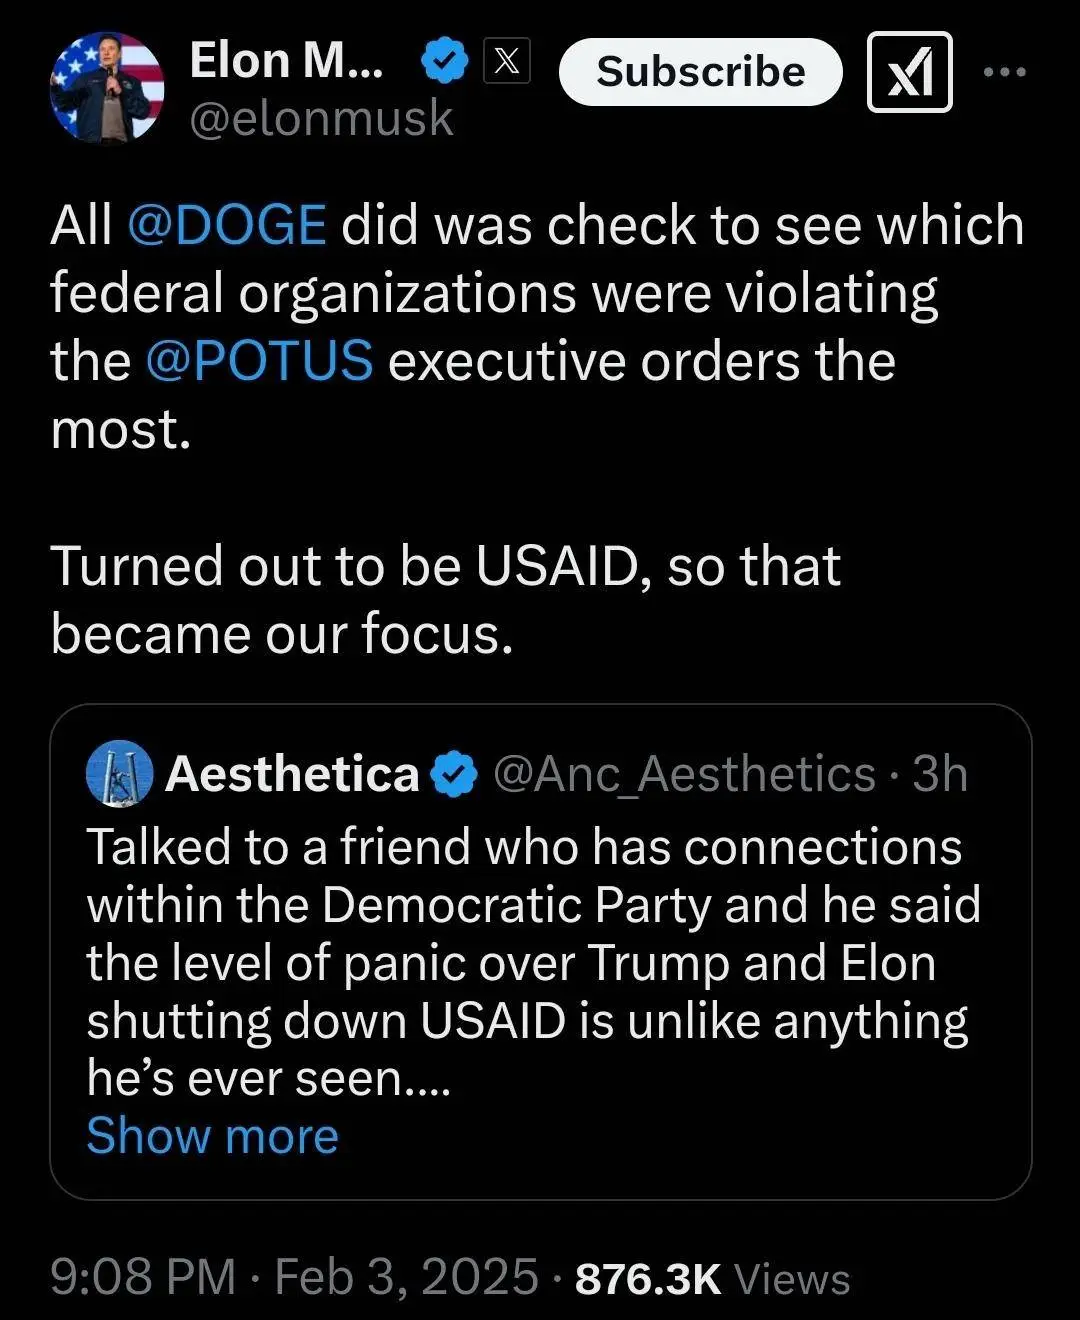Viewport: 1080px width, 1320px height.
Task: Open the @POTUS mention link
Action: coord(259,361)
